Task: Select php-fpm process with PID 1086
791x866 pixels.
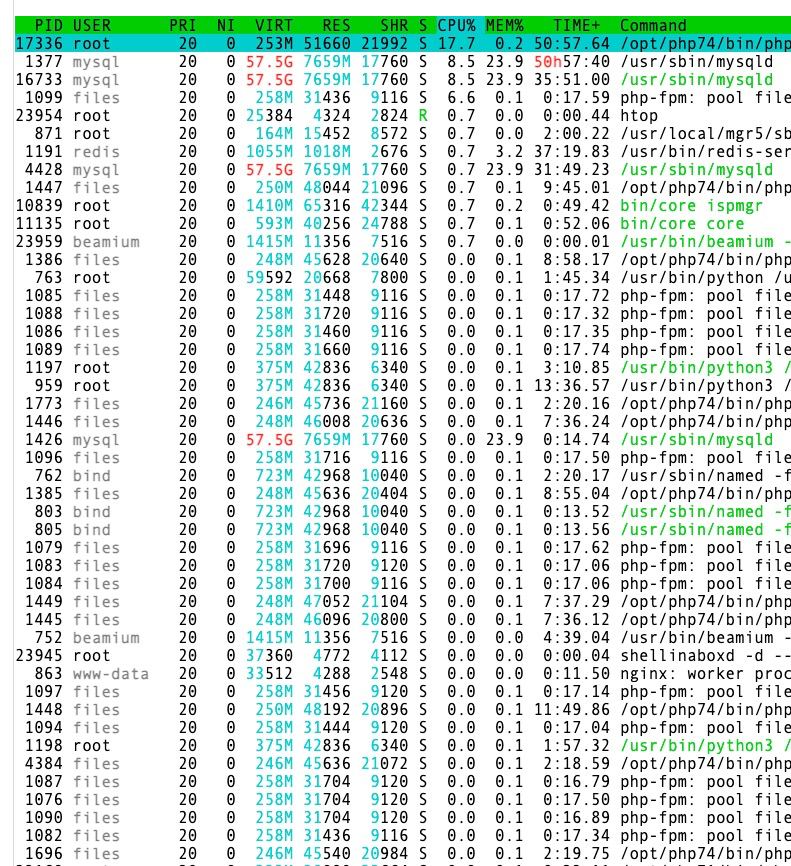Action: (x=403, y=331)
